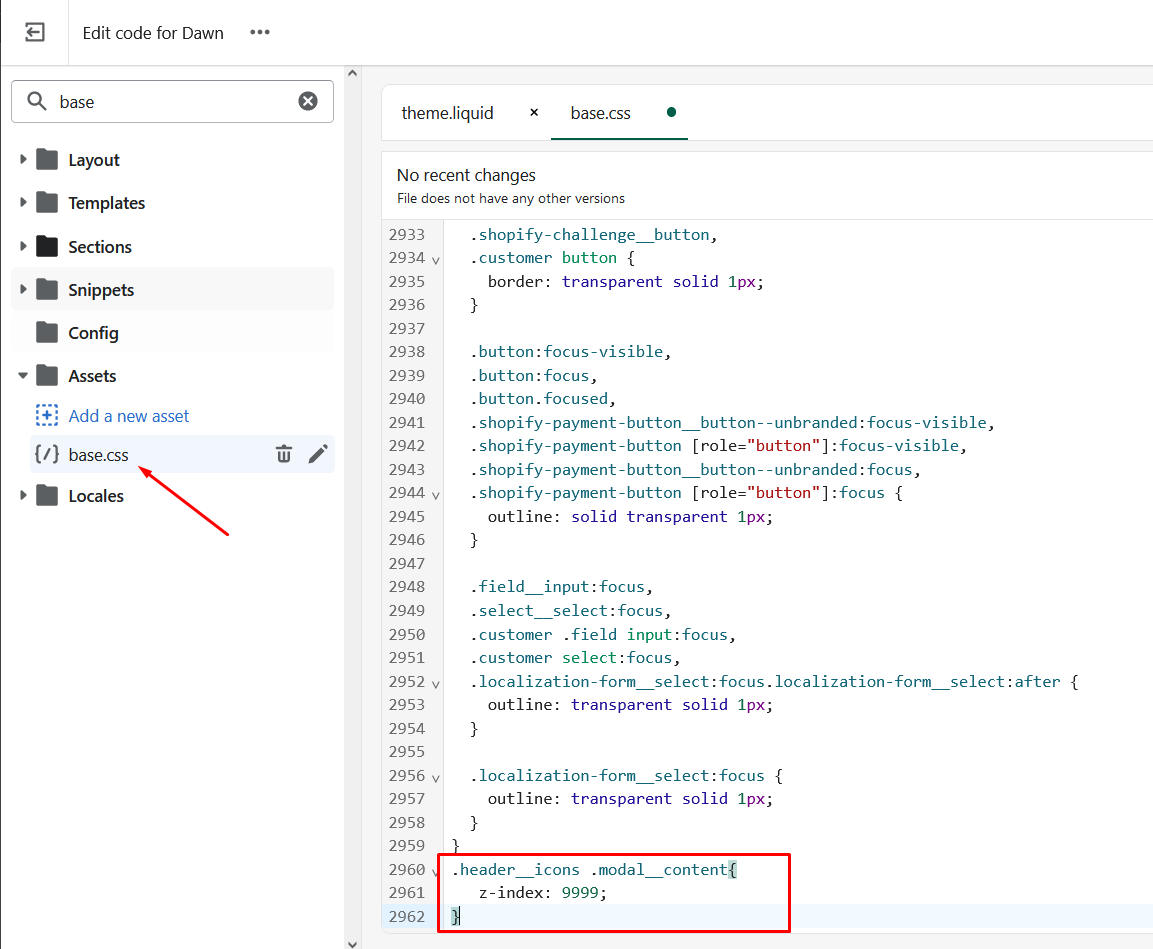The image size is (1153, 949).
Task: Click '.customer select:focus,' code line
Action: [x=576, y=658]
